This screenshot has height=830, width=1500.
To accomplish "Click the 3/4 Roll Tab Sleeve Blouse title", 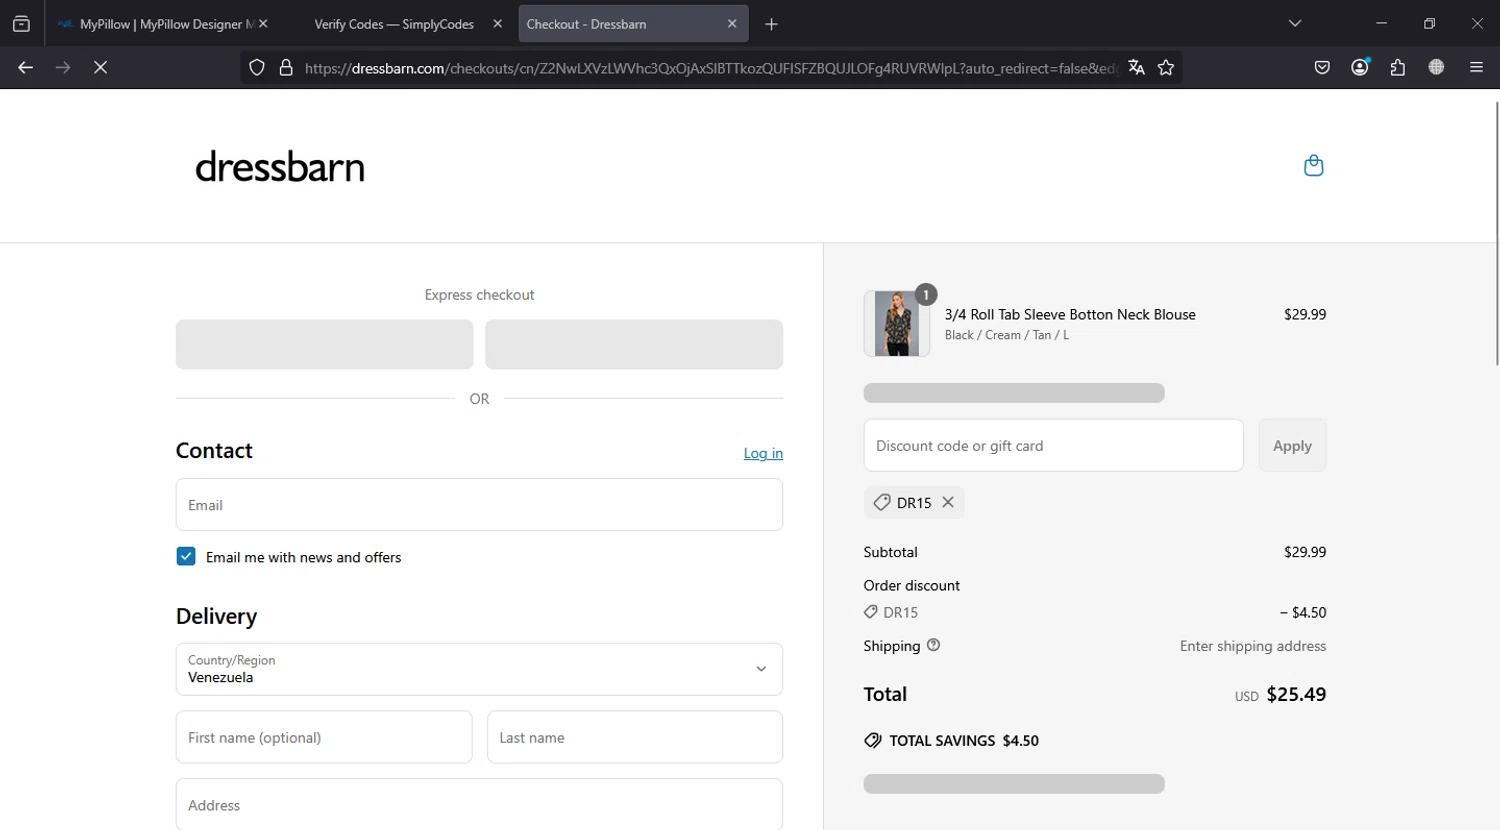I will click(x=1070, y=314).
